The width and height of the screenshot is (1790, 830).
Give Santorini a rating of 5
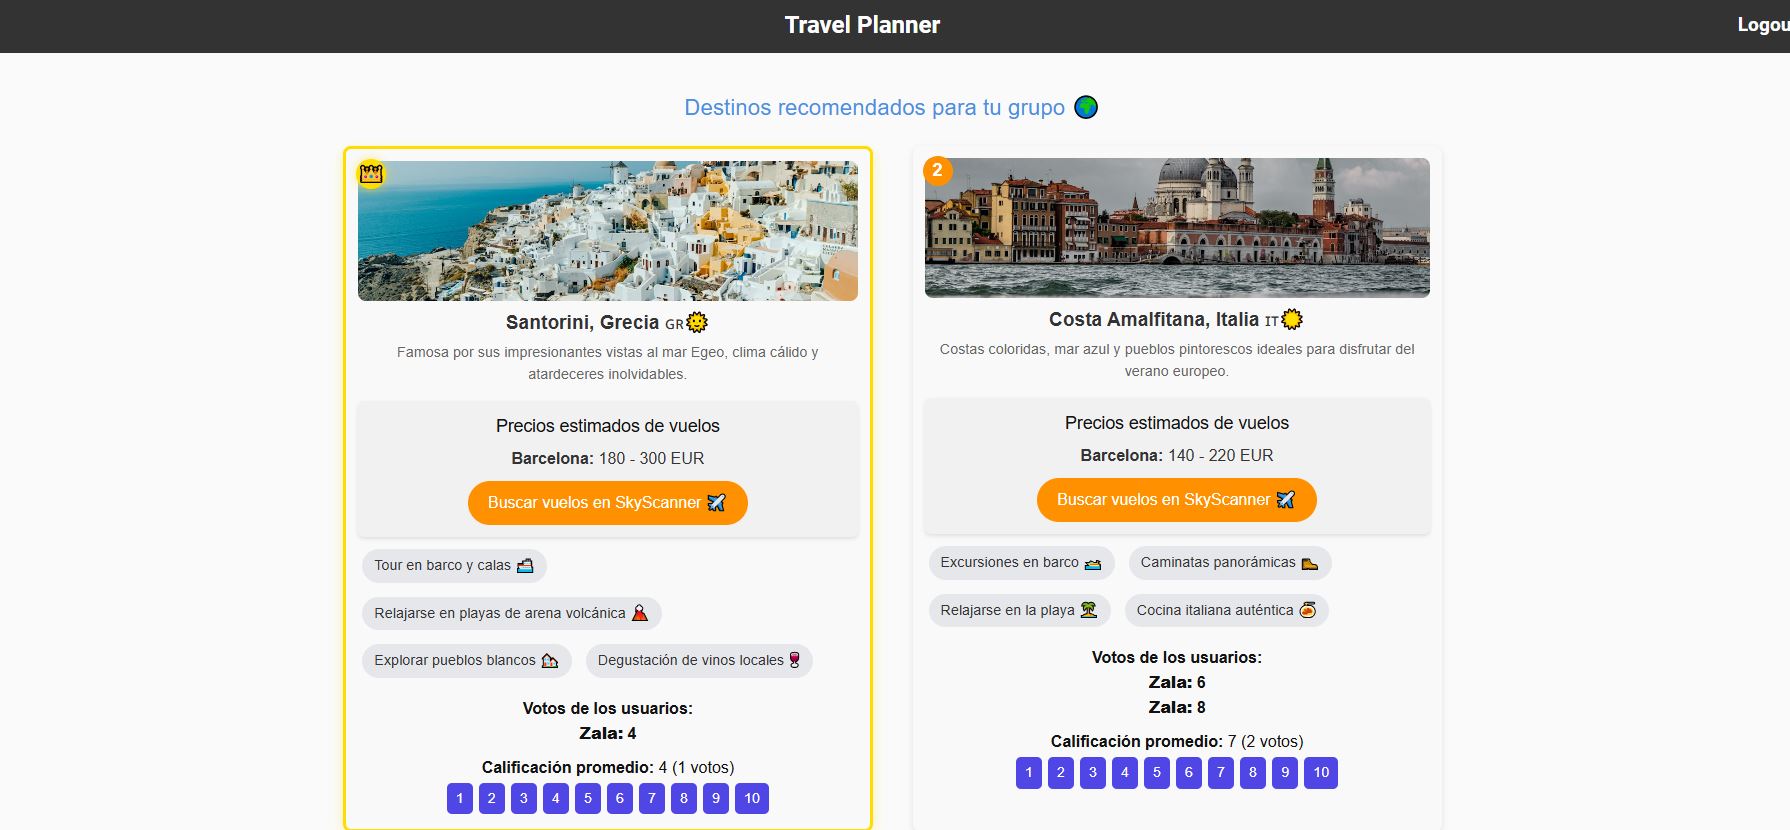click(x=588, y=798)
